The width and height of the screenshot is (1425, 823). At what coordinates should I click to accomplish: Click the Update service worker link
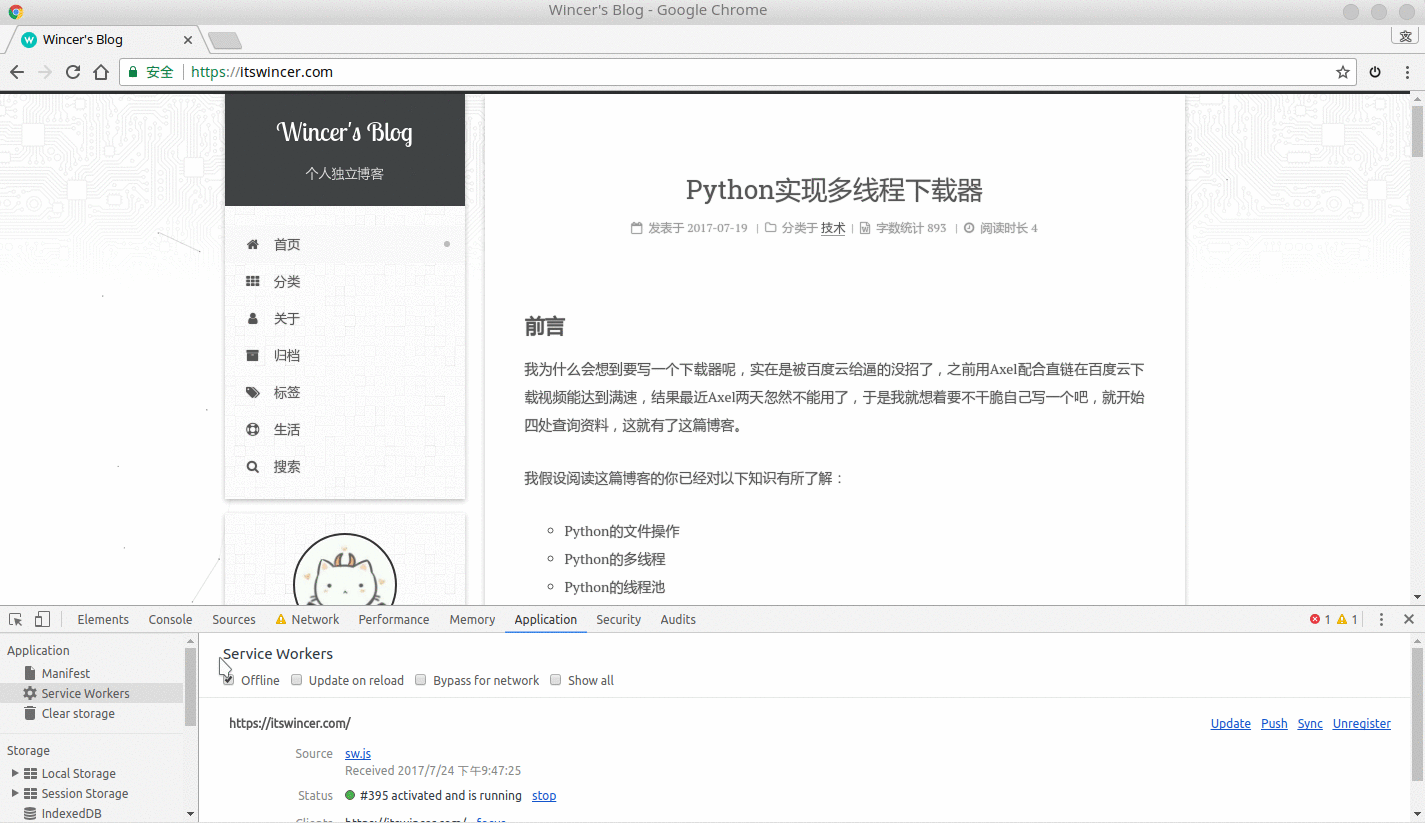coord(1230,724)
